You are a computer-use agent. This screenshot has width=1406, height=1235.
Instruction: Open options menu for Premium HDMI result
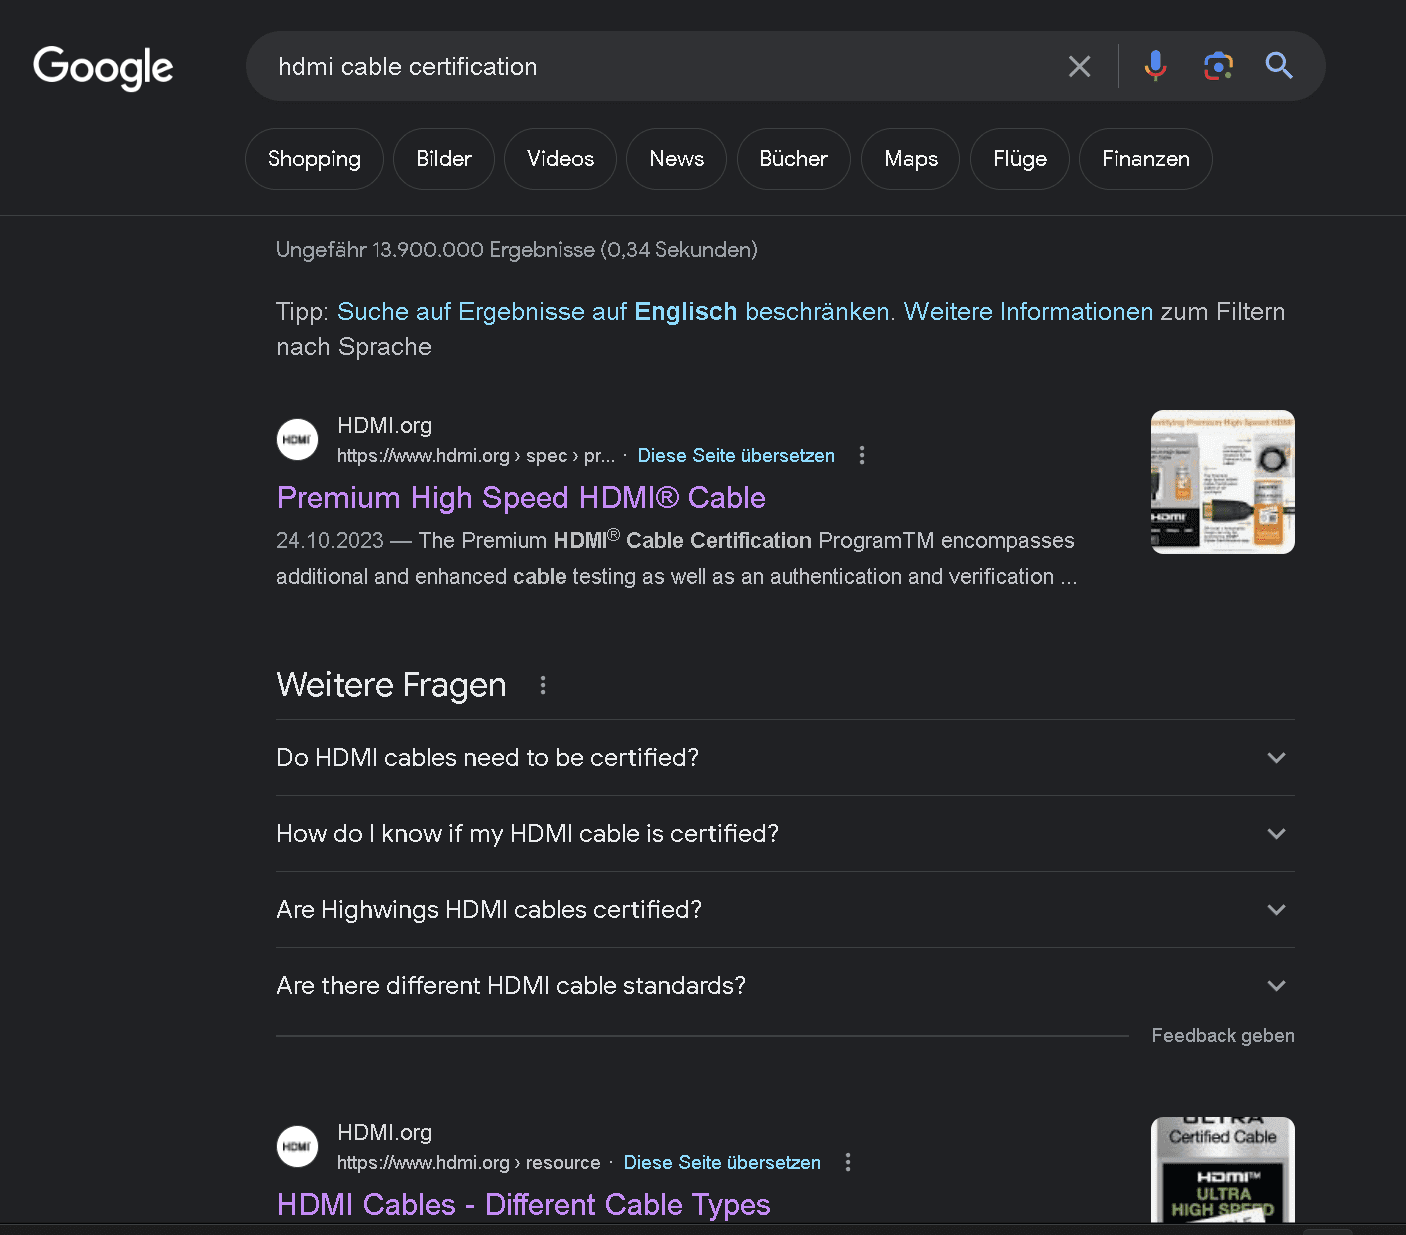pos(862,456)
